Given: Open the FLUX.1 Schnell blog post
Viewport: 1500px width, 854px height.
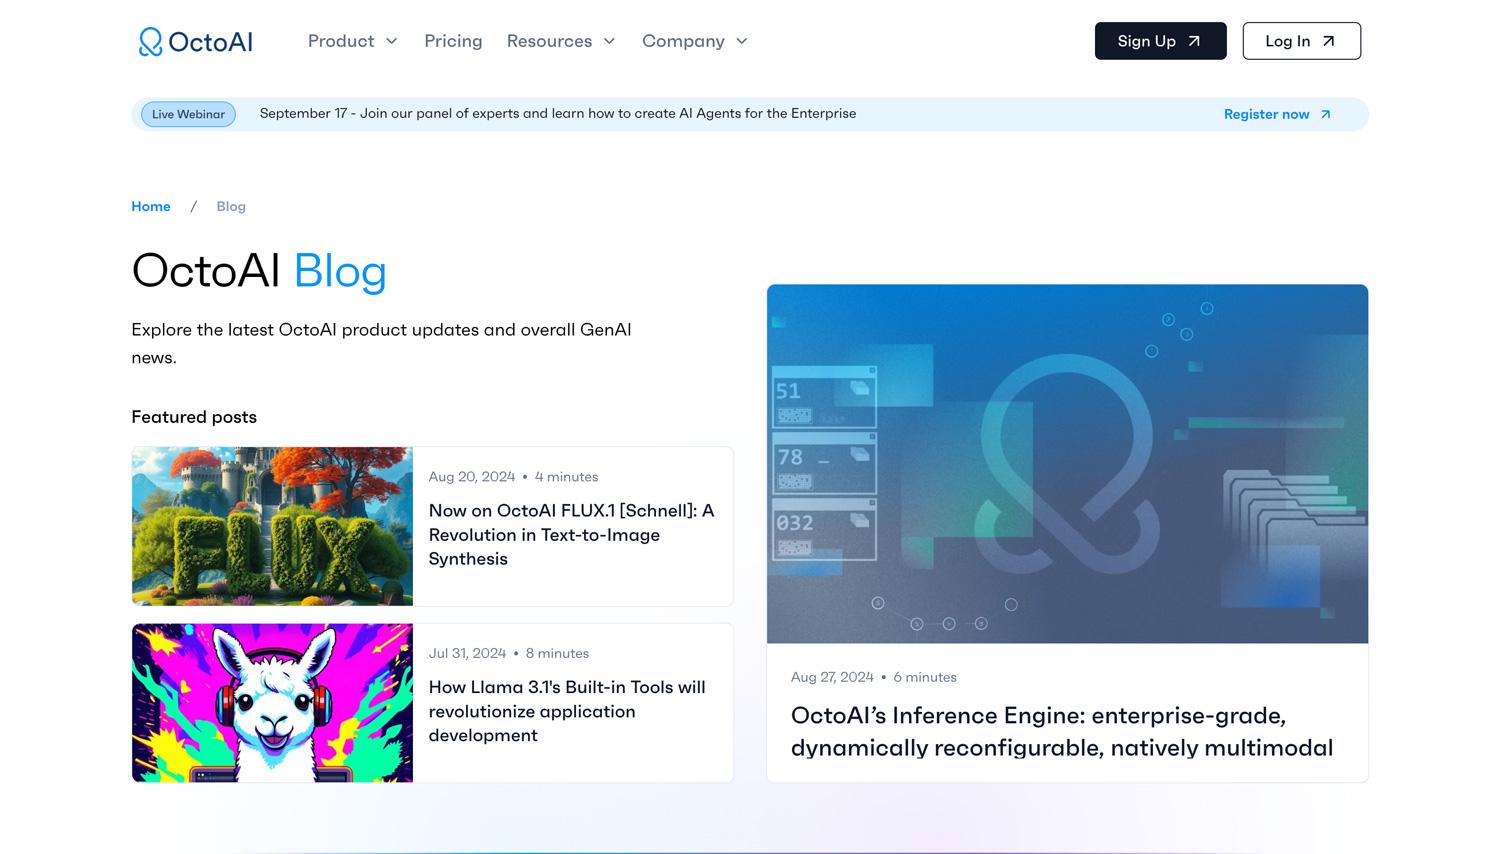Looking at the screenshot, I should (x=572, y=535).
